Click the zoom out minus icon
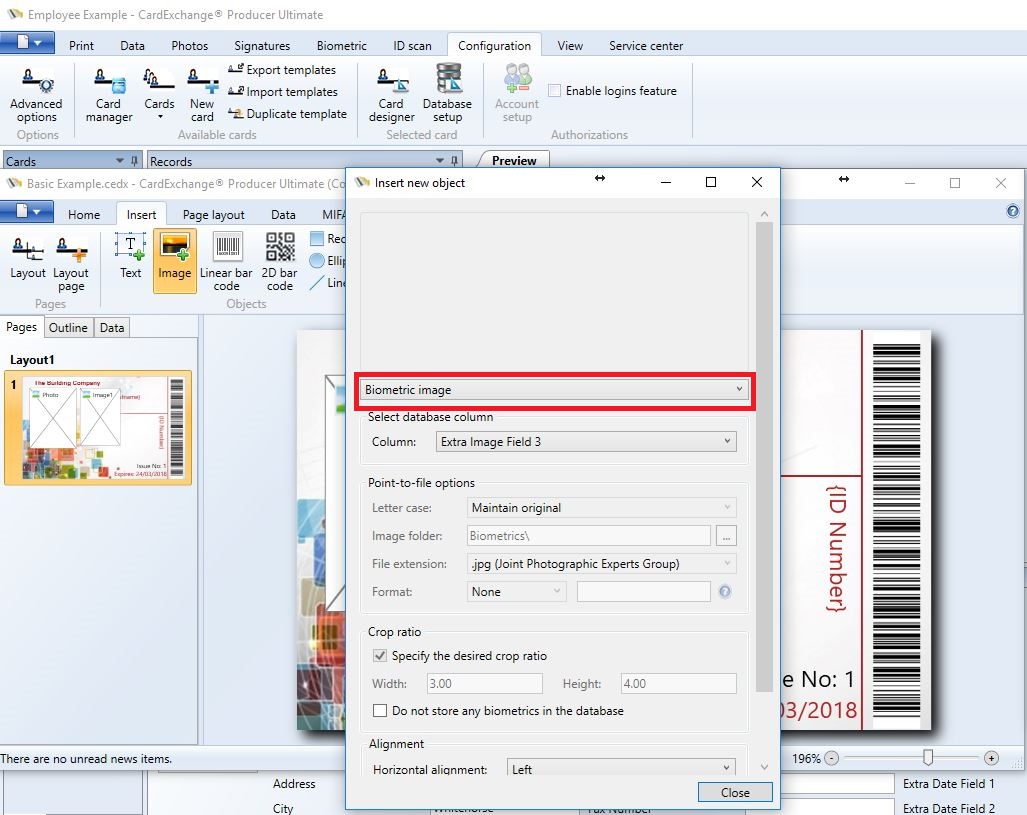Image resolution: width=1027 pixels, height=815 pixels. tap(831, 758)
